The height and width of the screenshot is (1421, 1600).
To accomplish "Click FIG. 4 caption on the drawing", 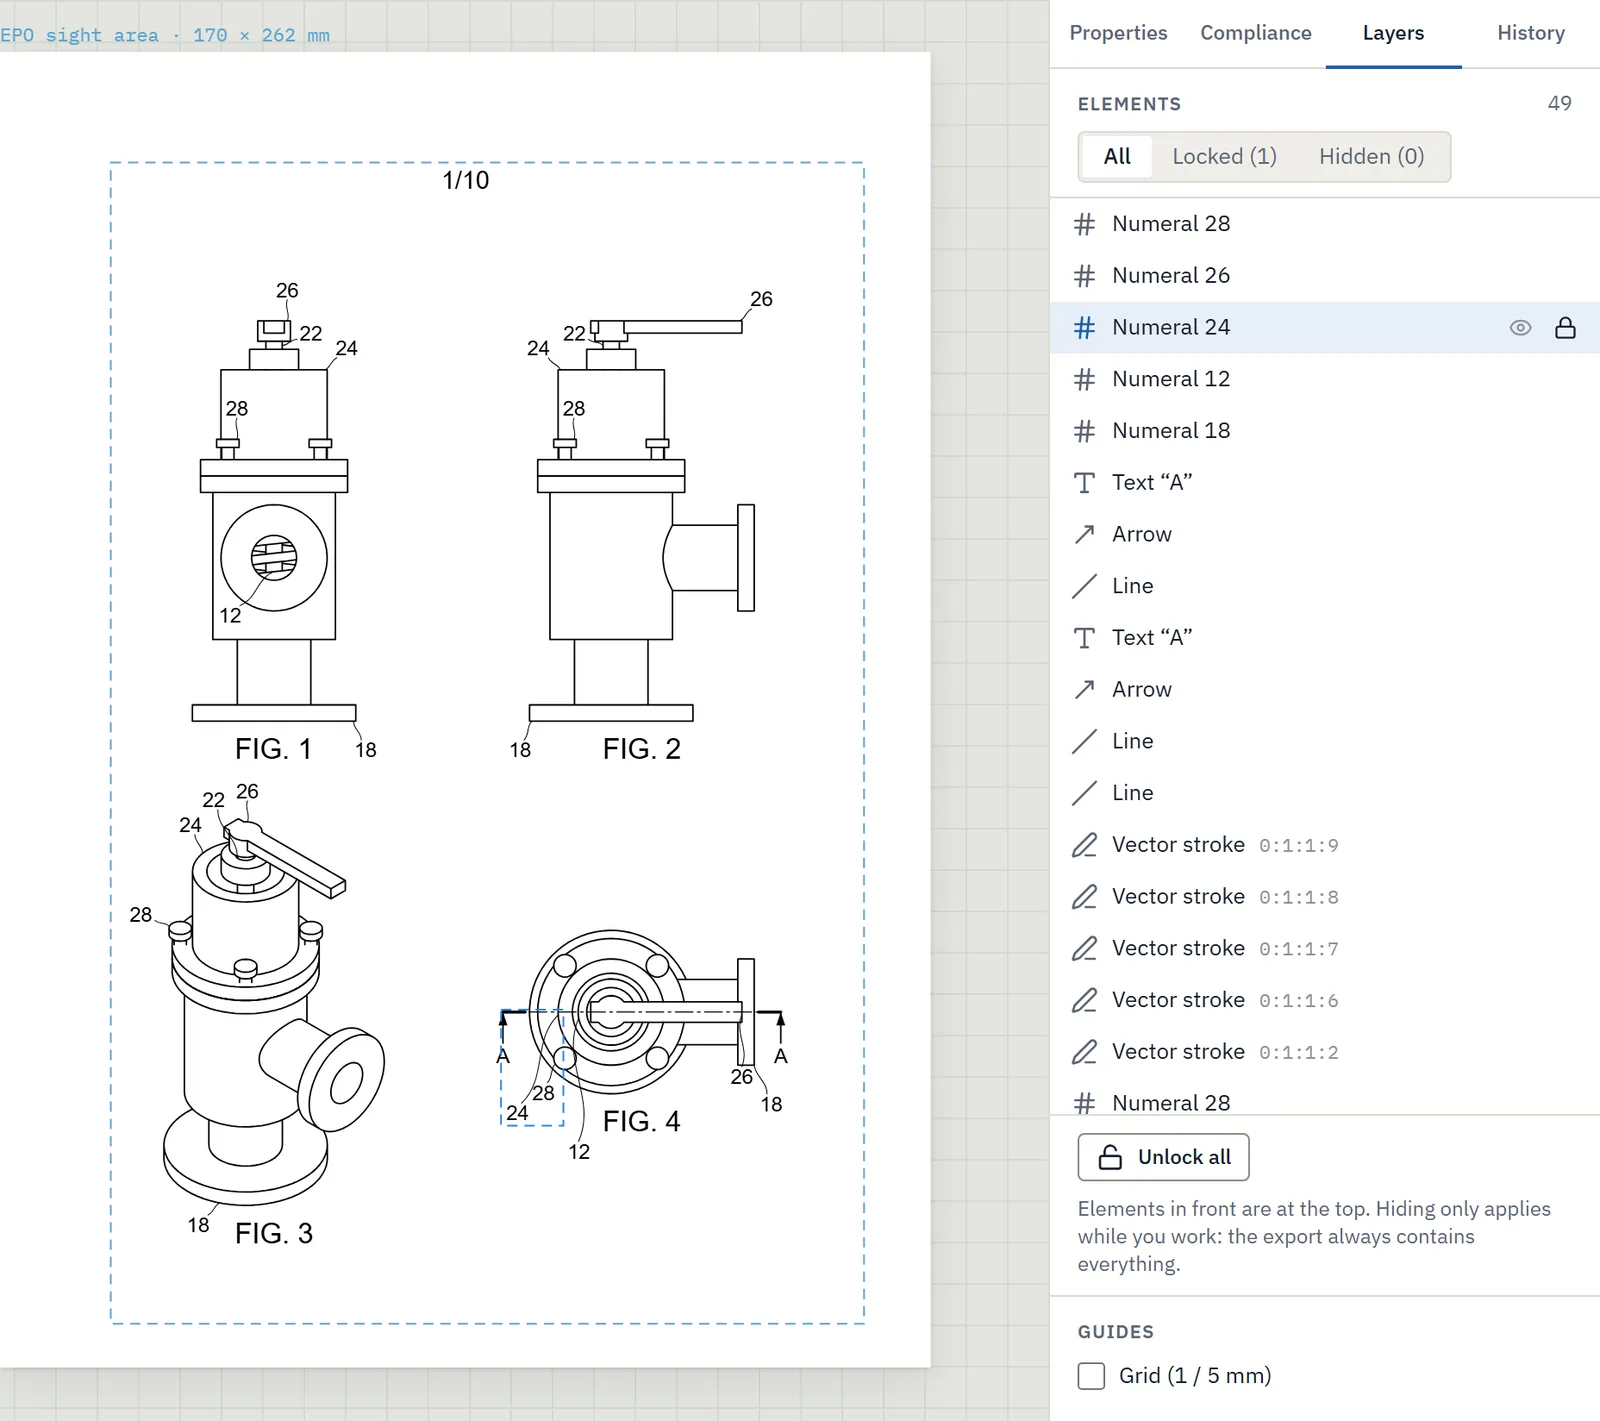I will (641, 1122).
